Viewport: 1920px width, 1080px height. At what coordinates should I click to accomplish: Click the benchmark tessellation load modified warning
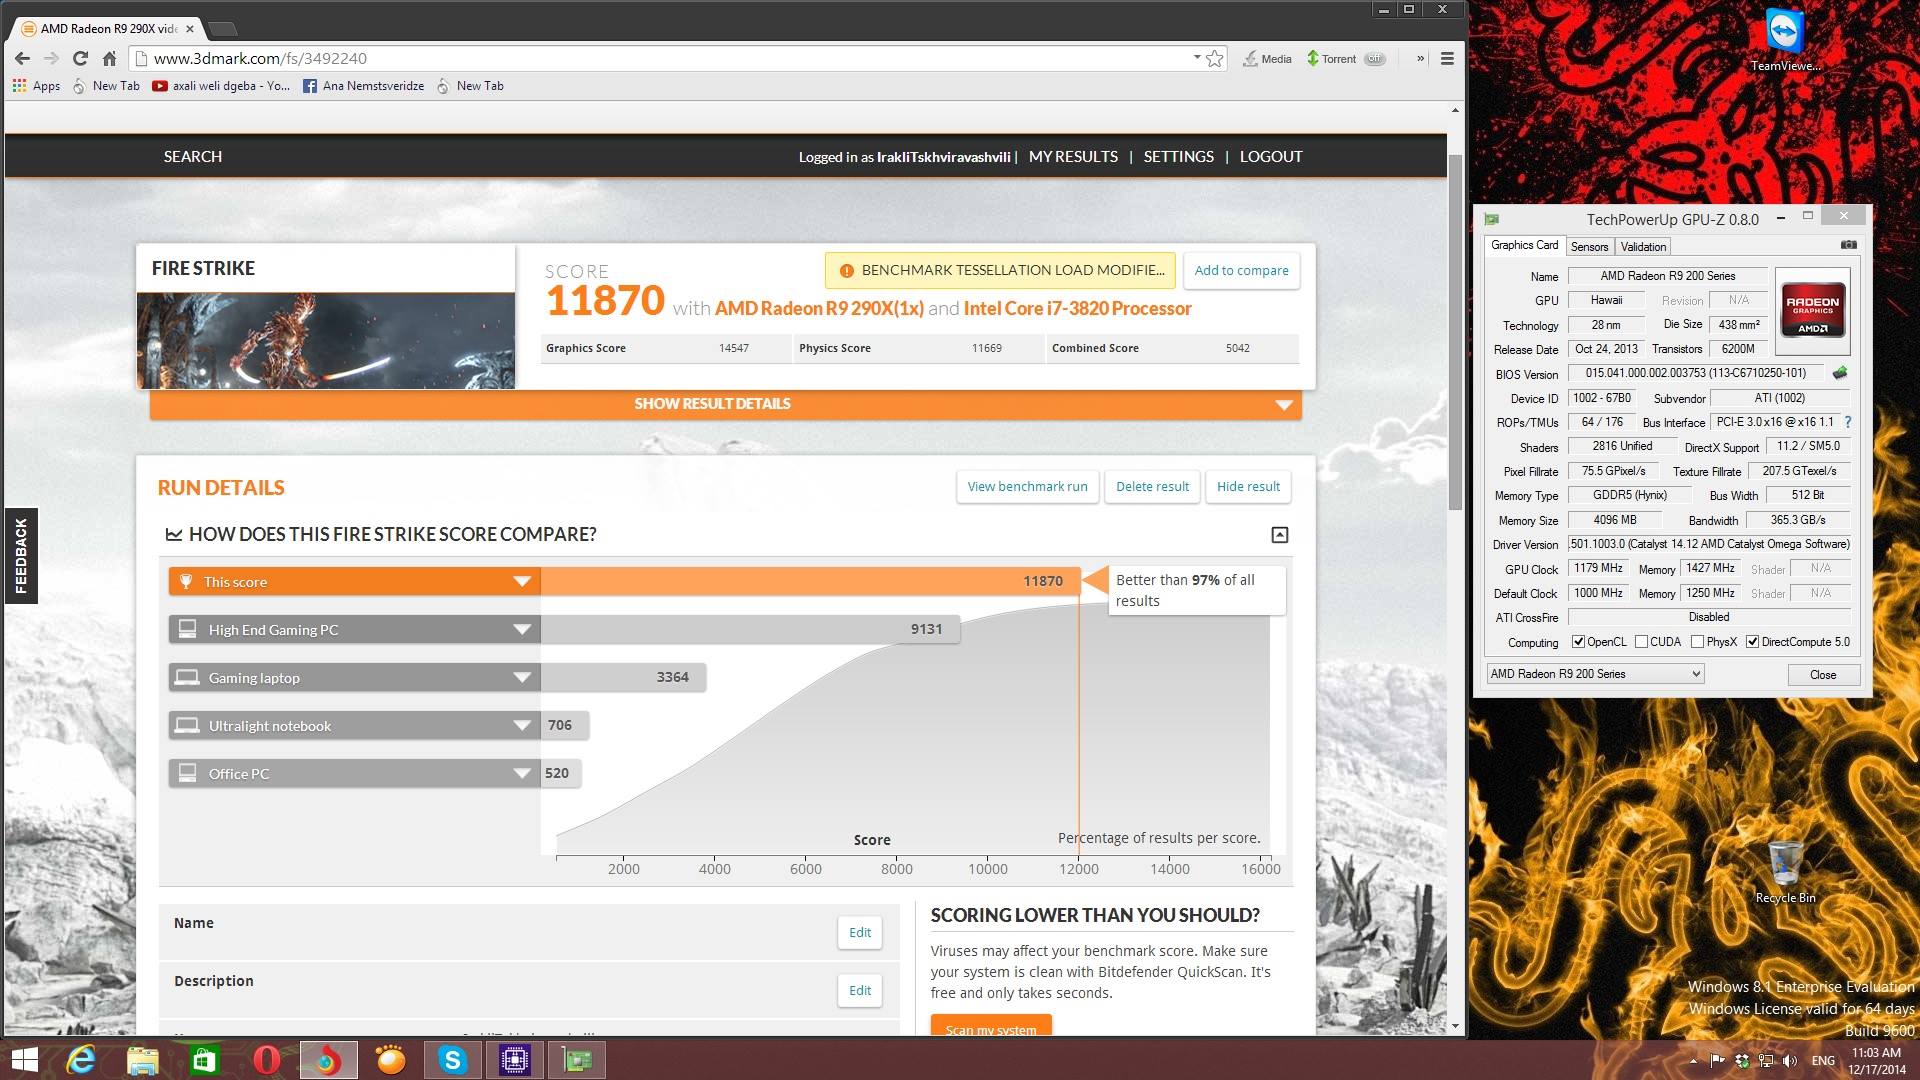[x=1000, y=271]
